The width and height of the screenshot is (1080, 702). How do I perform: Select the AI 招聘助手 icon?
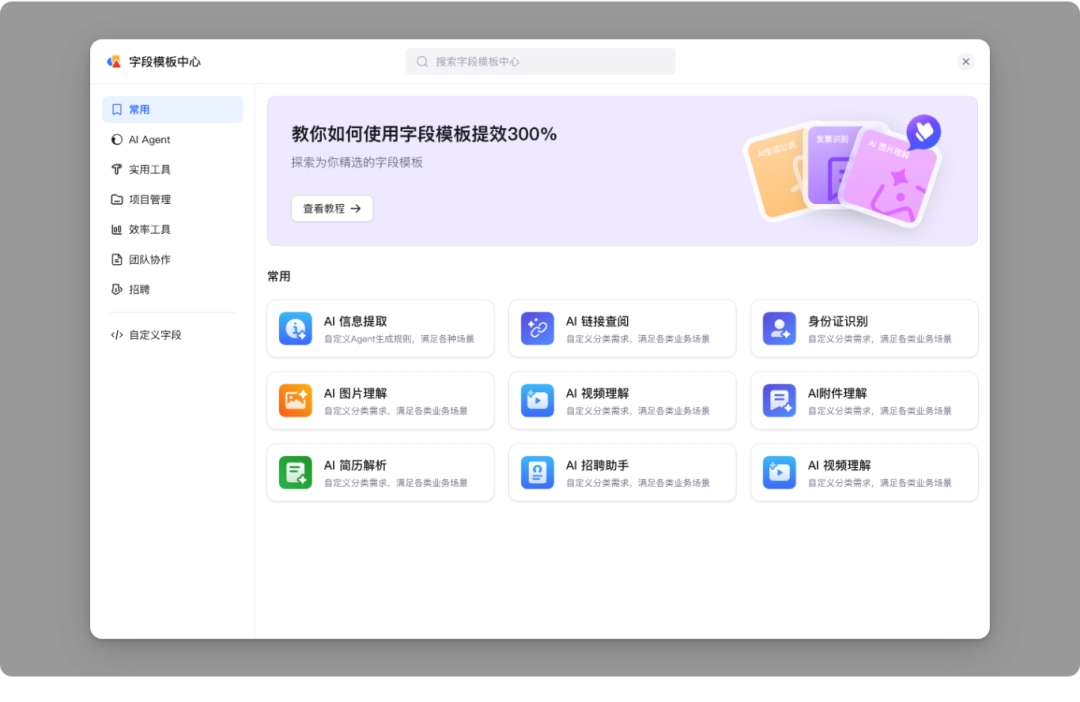click(537, 472)
